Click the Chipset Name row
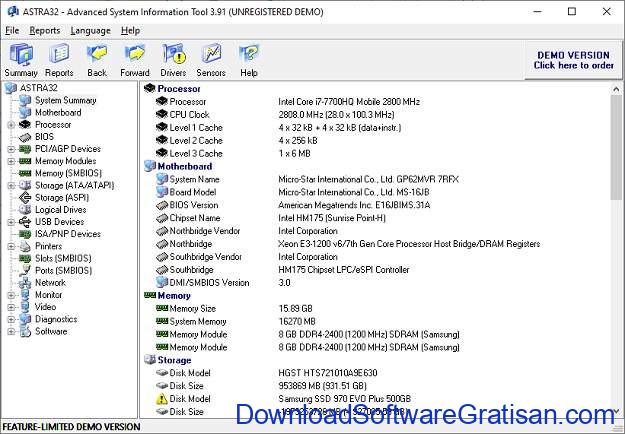625x434 pixels. pos(271,218)
